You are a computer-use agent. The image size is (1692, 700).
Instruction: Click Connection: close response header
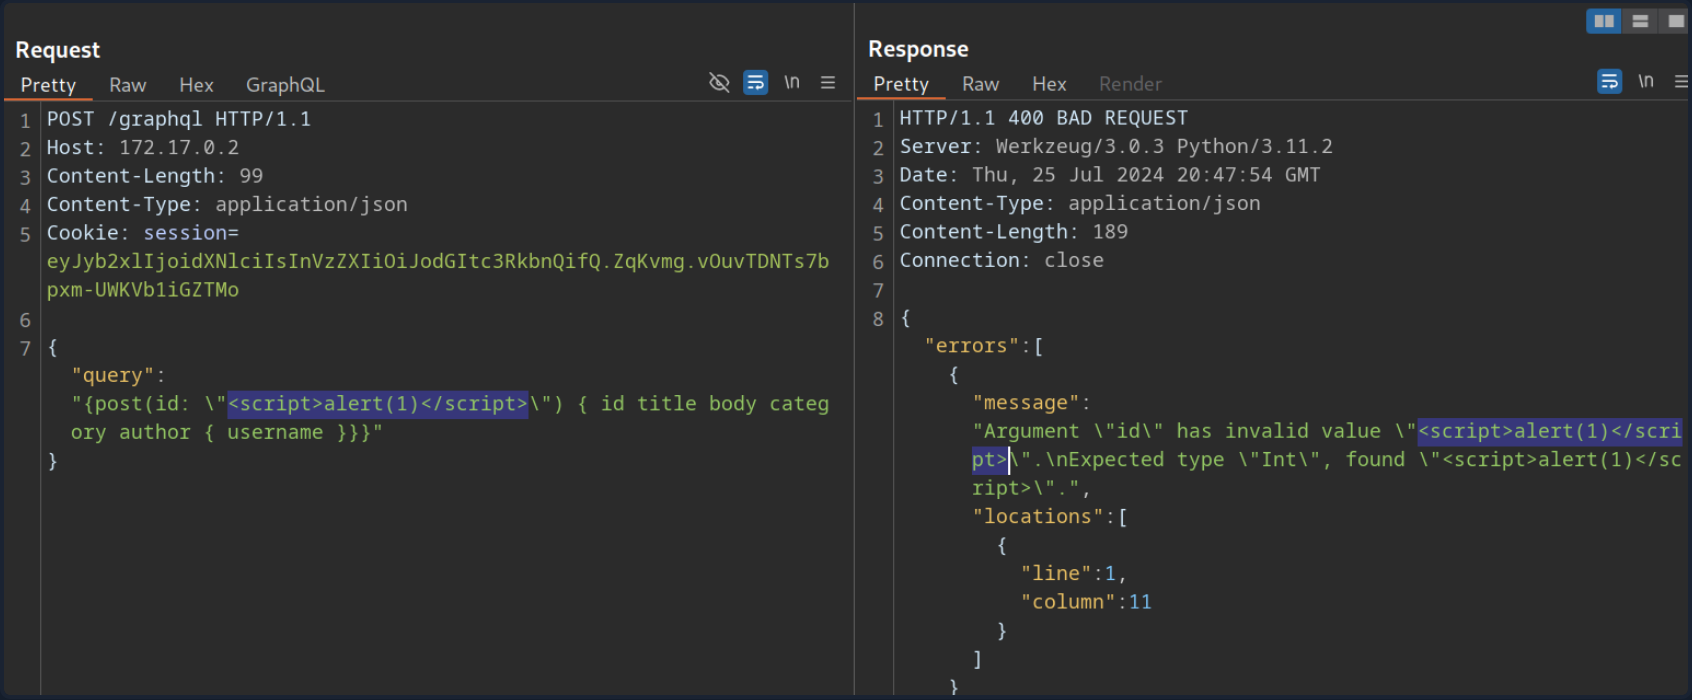pyautogui.click(x=1002, y=260)
